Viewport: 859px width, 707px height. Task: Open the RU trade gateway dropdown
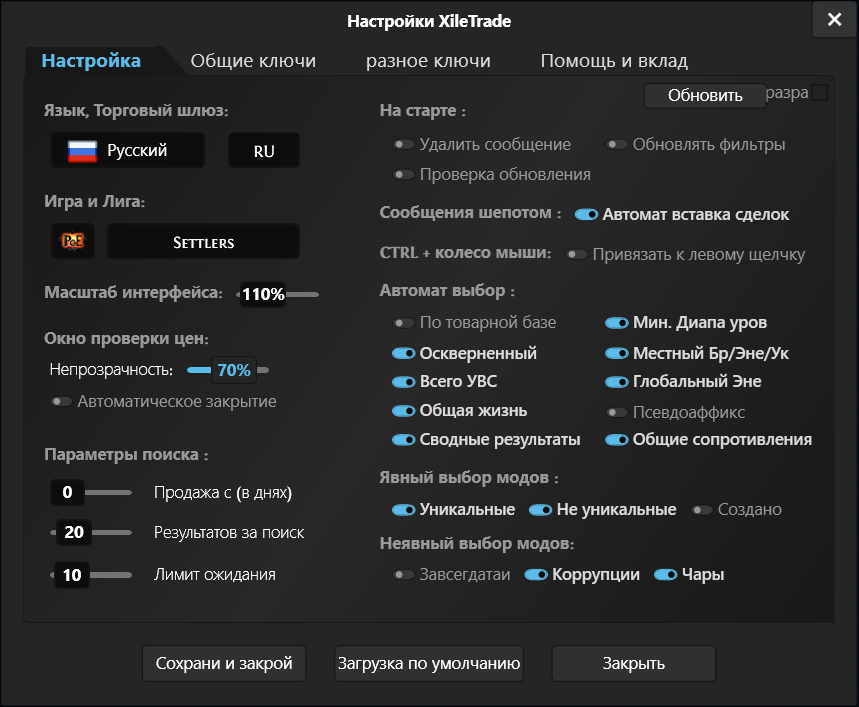pyautogui.click(x=264, y=150)
